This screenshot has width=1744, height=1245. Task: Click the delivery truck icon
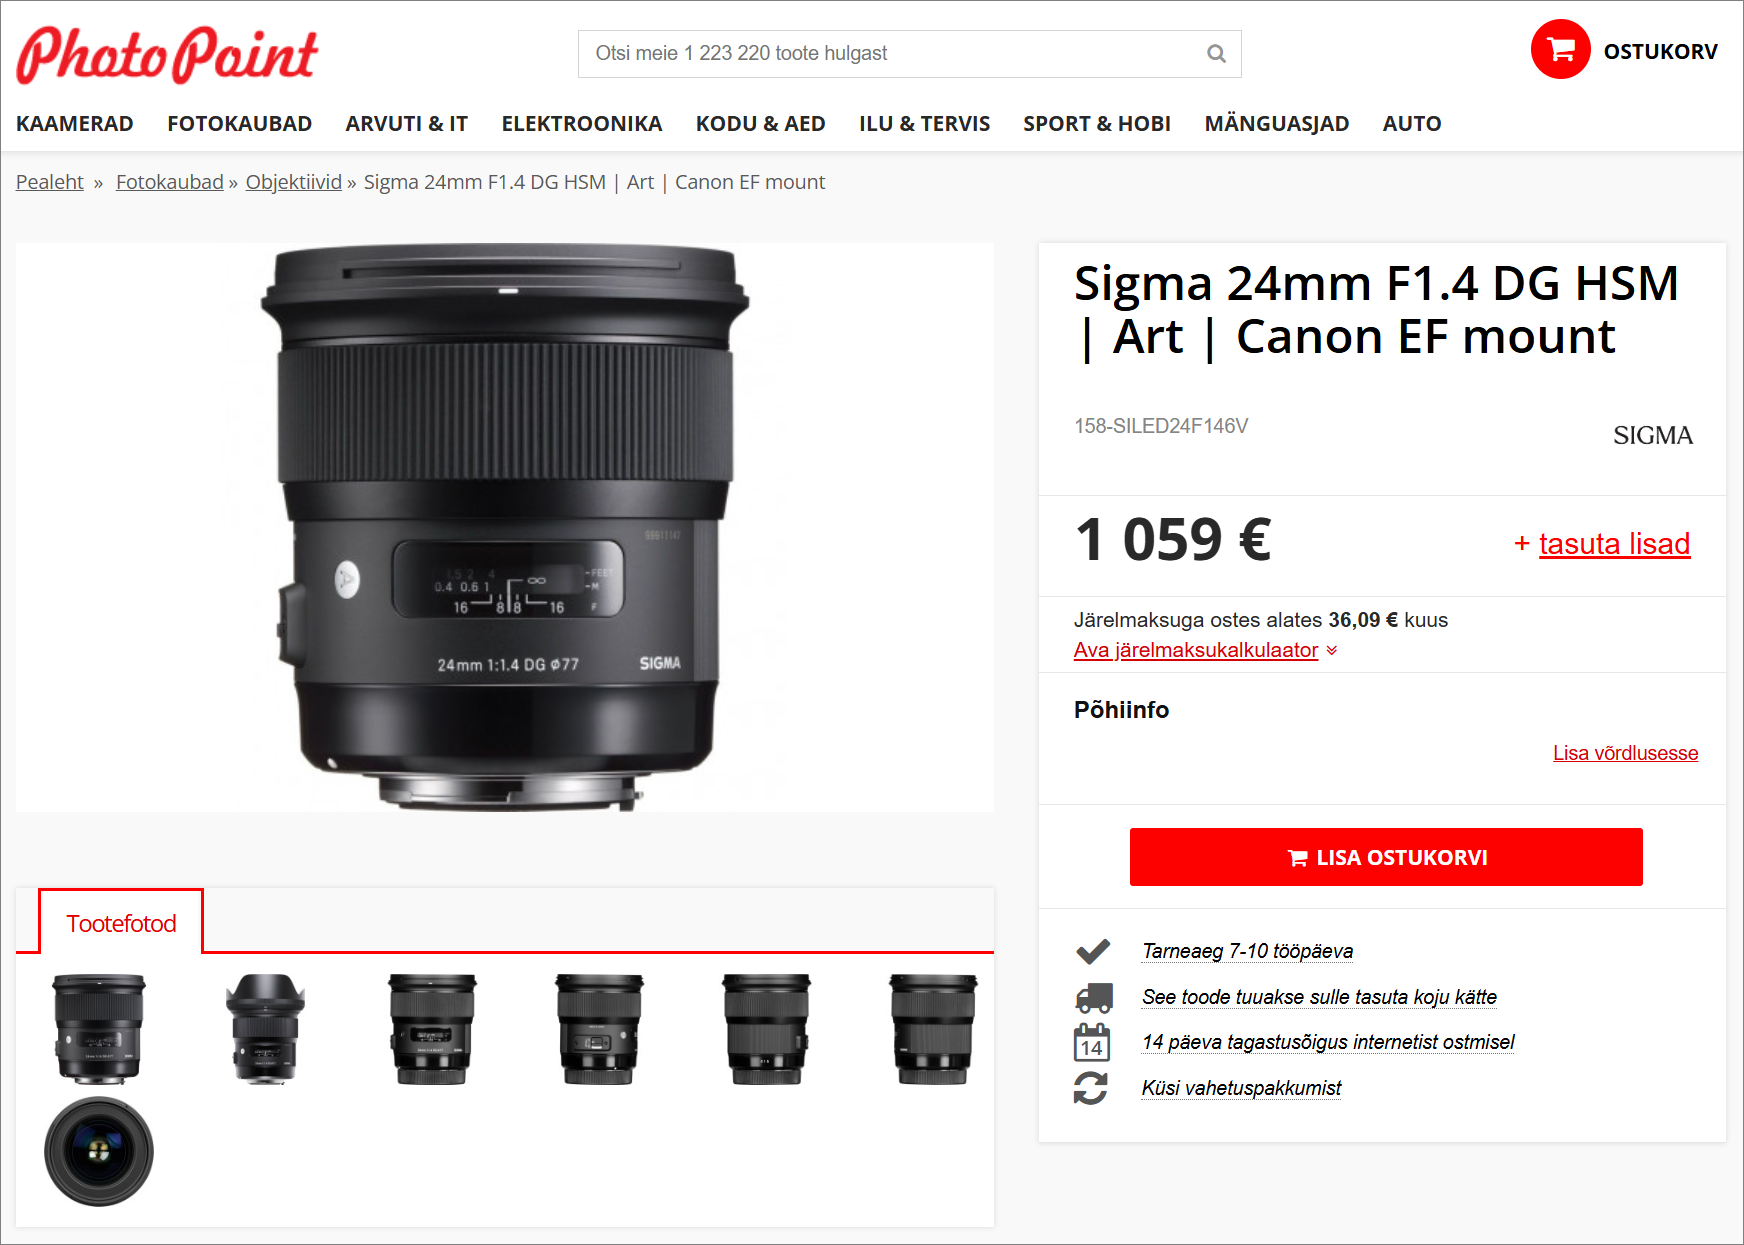point(1093,997)
